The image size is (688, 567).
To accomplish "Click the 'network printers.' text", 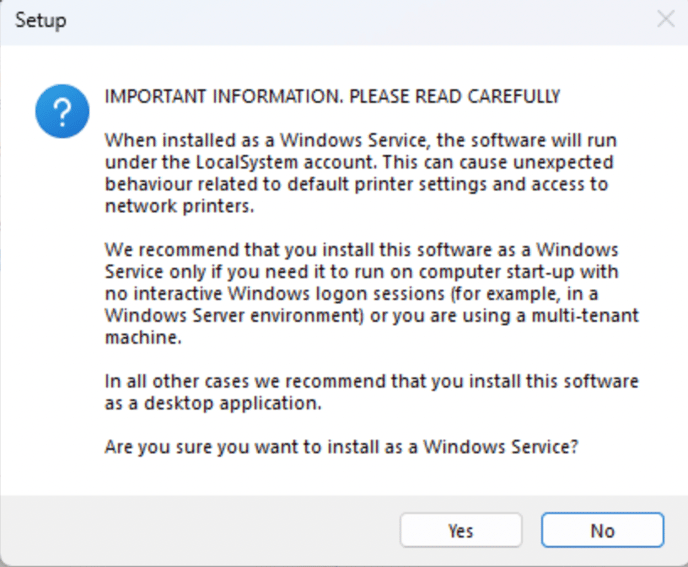I will (179, 206).
